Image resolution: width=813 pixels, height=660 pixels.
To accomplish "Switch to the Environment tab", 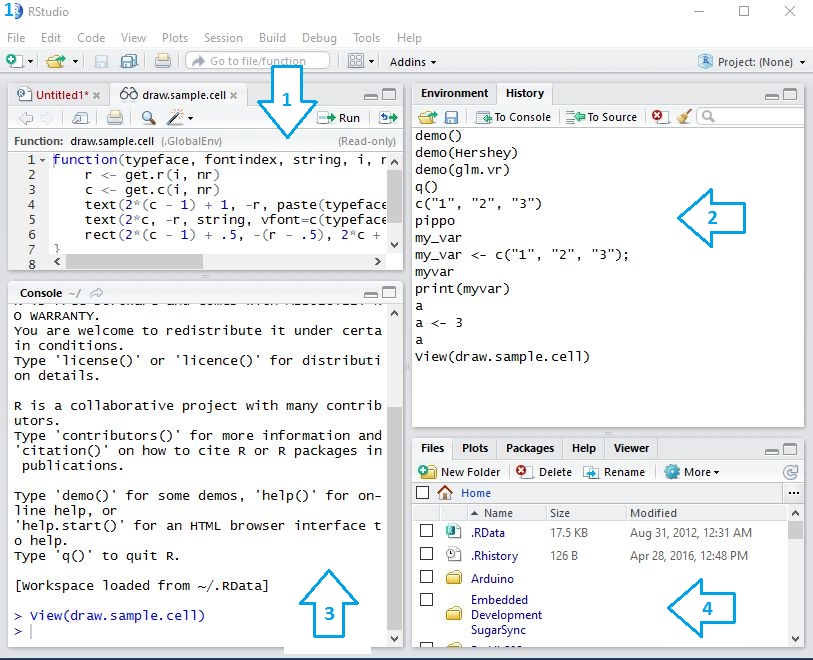I will tap(454, 93).
